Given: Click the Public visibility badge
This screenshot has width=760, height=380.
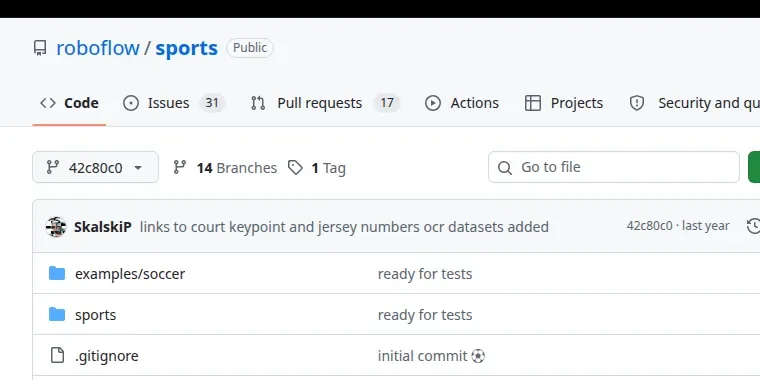Looking at the screenshot, I should click(x=250, y=48).
